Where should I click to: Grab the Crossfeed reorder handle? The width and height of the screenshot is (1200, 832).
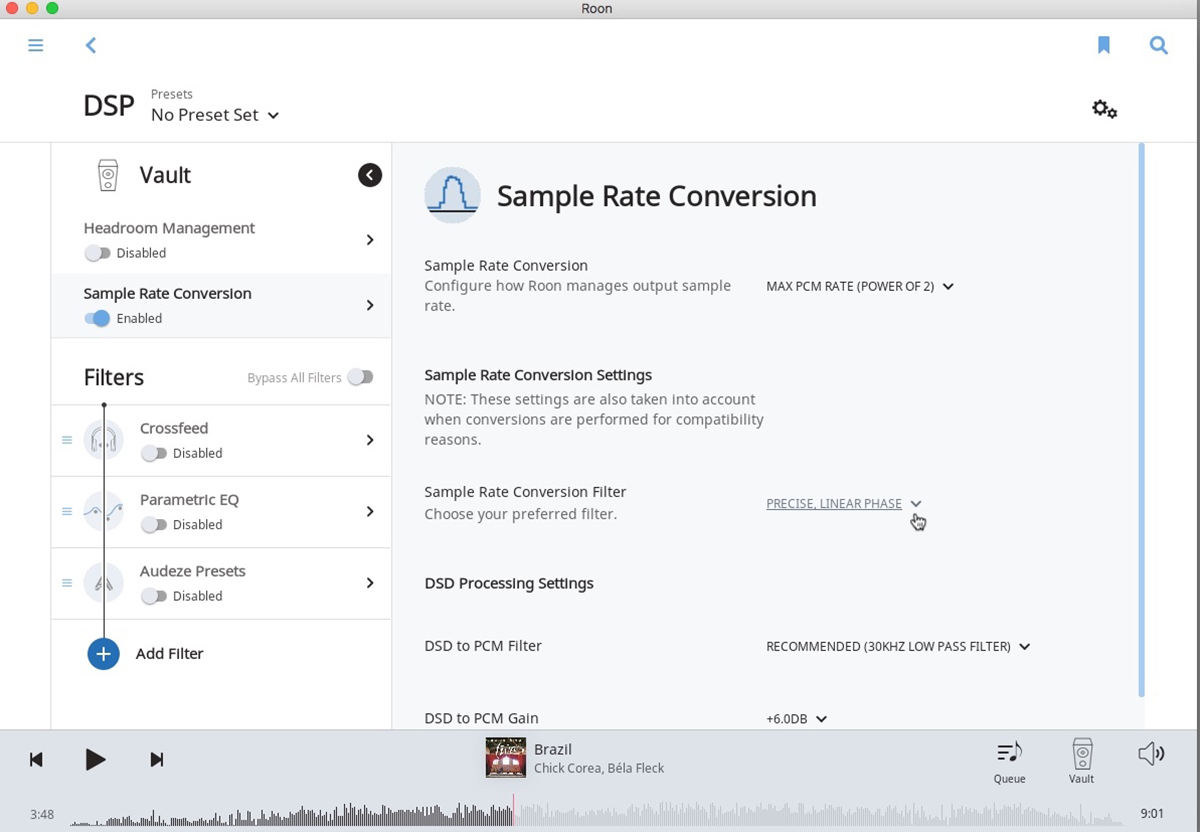67,440
